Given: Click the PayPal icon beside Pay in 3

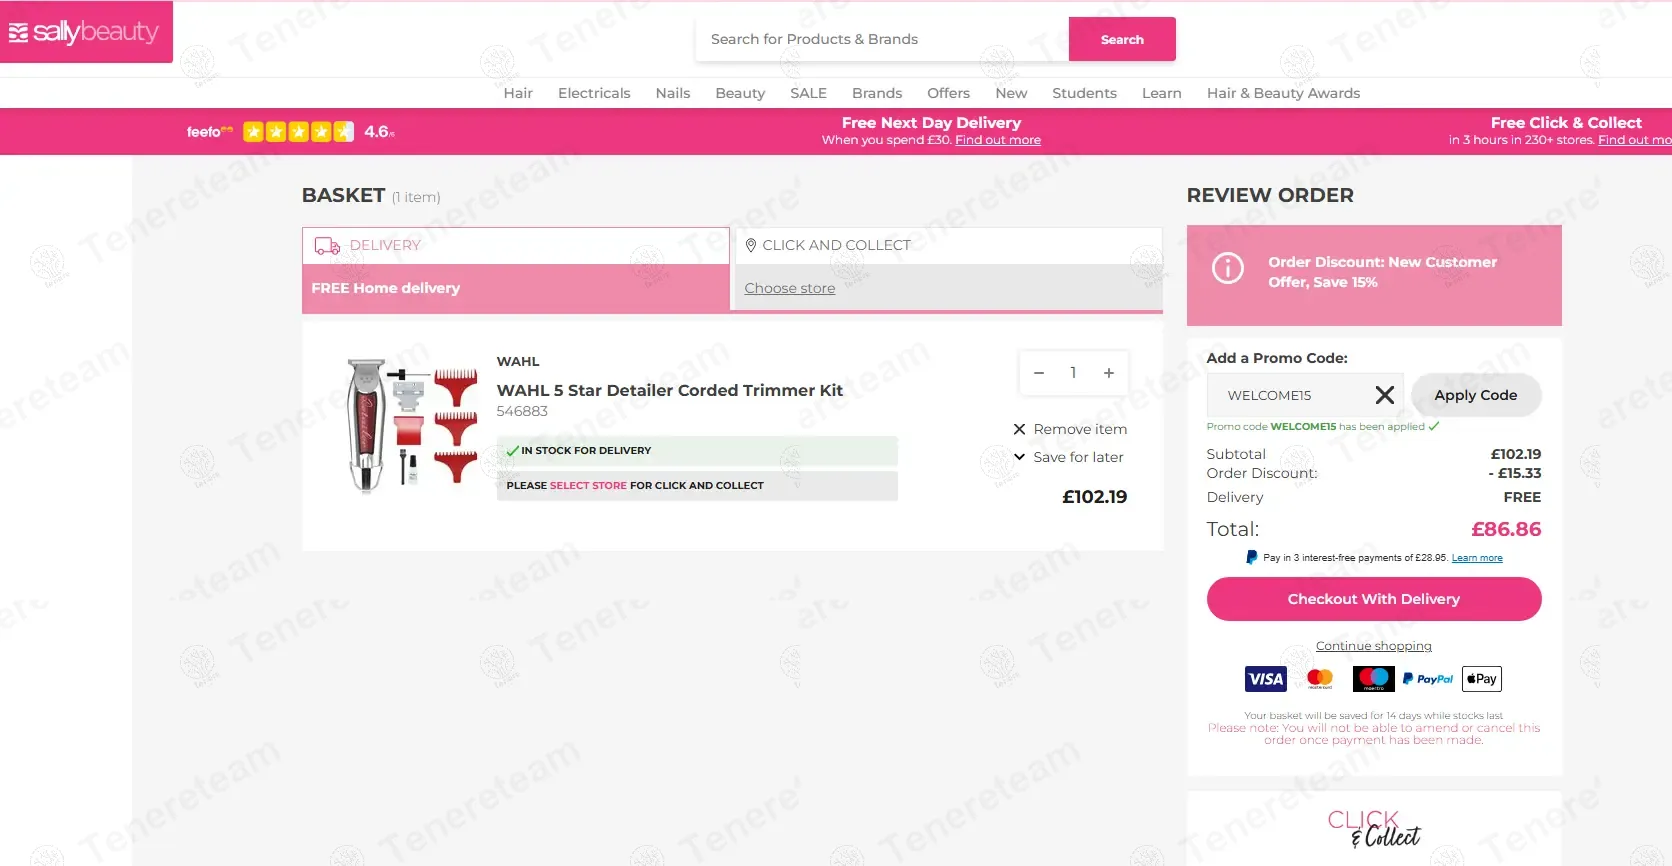Looking at the screenshot, I should coord(1251,557).
